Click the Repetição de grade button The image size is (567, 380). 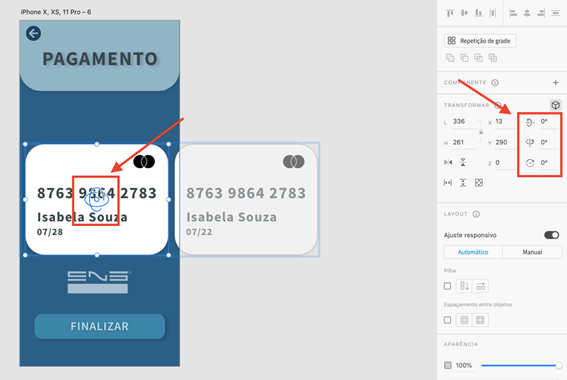click(x=480, y=41)
